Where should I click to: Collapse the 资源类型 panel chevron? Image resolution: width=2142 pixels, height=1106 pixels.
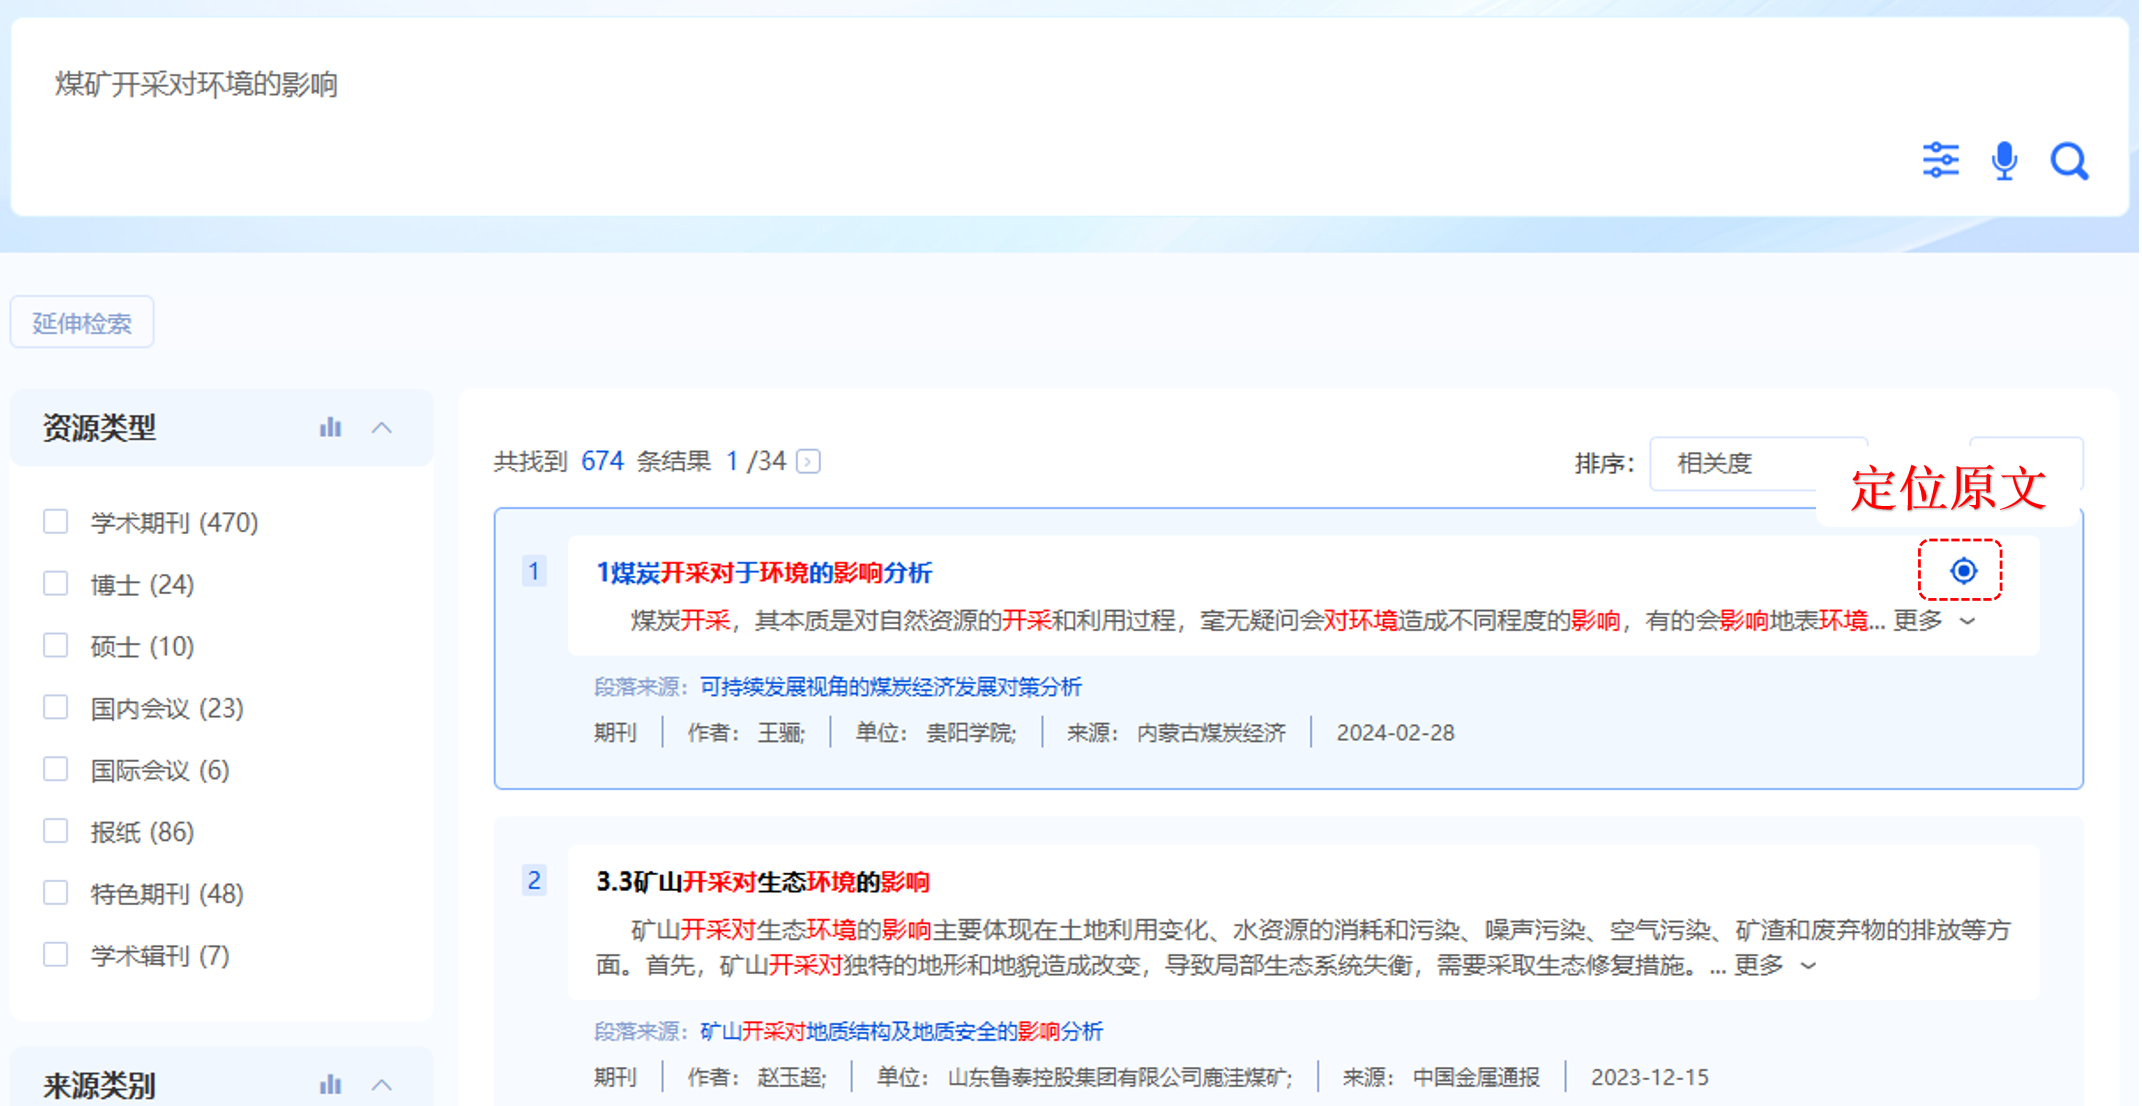382,428
